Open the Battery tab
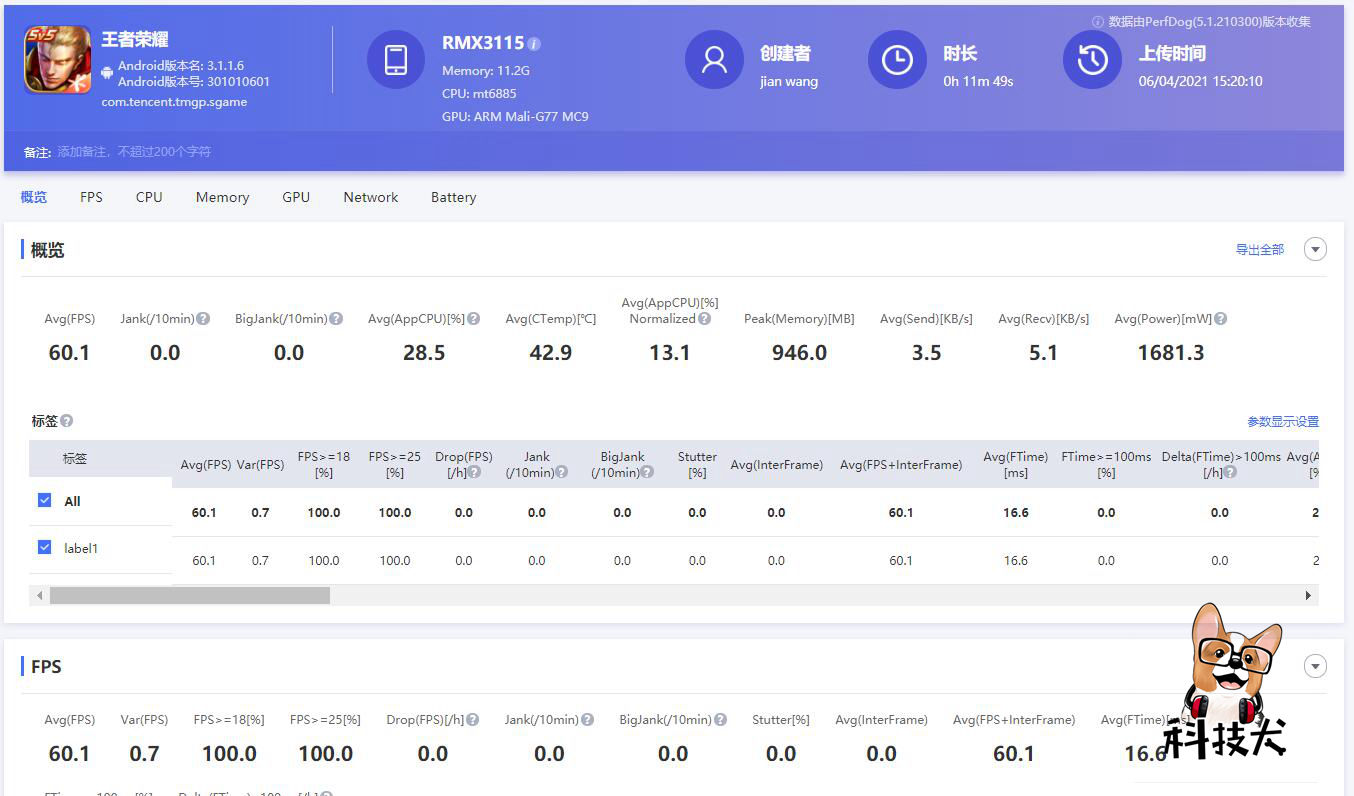1354x796 pixels. (x=453, y=197)
